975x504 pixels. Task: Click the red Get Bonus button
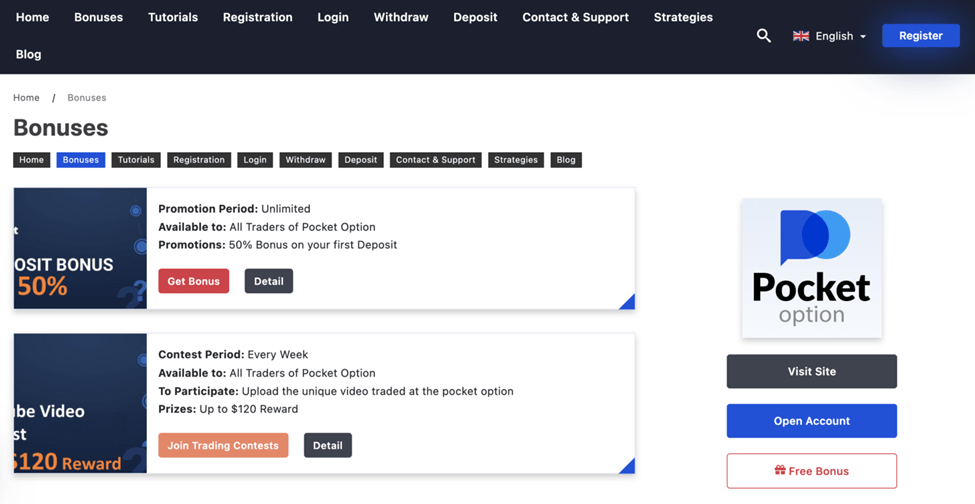[x=193, y=281]
